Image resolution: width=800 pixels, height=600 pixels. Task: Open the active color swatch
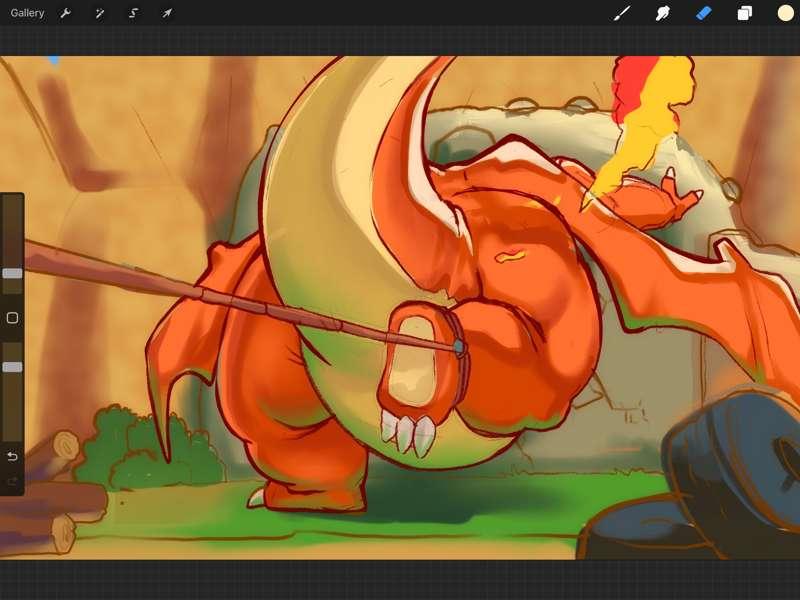click(x=785, y=13)
